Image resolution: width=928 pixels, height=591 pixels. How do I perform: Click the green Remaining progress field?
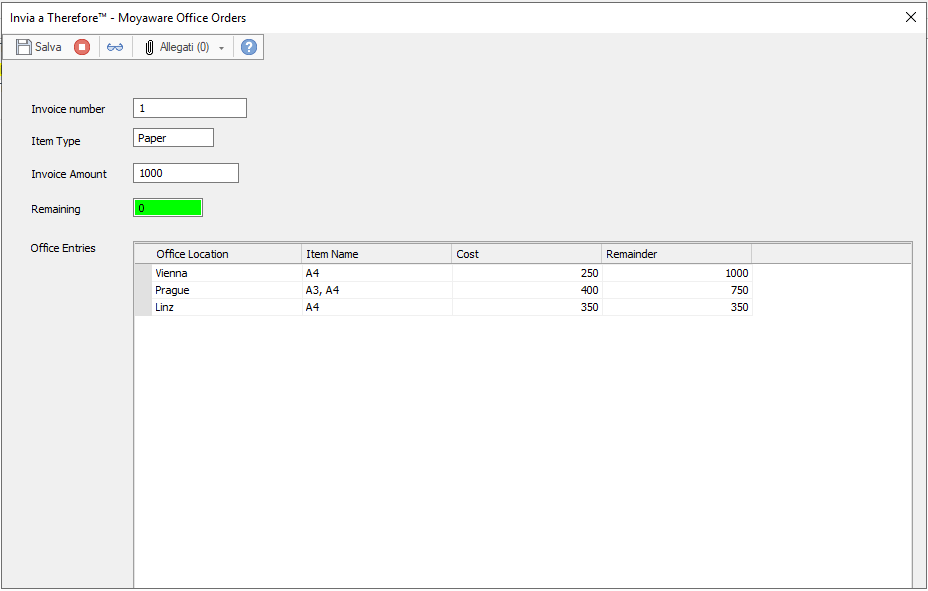point(168,207)
